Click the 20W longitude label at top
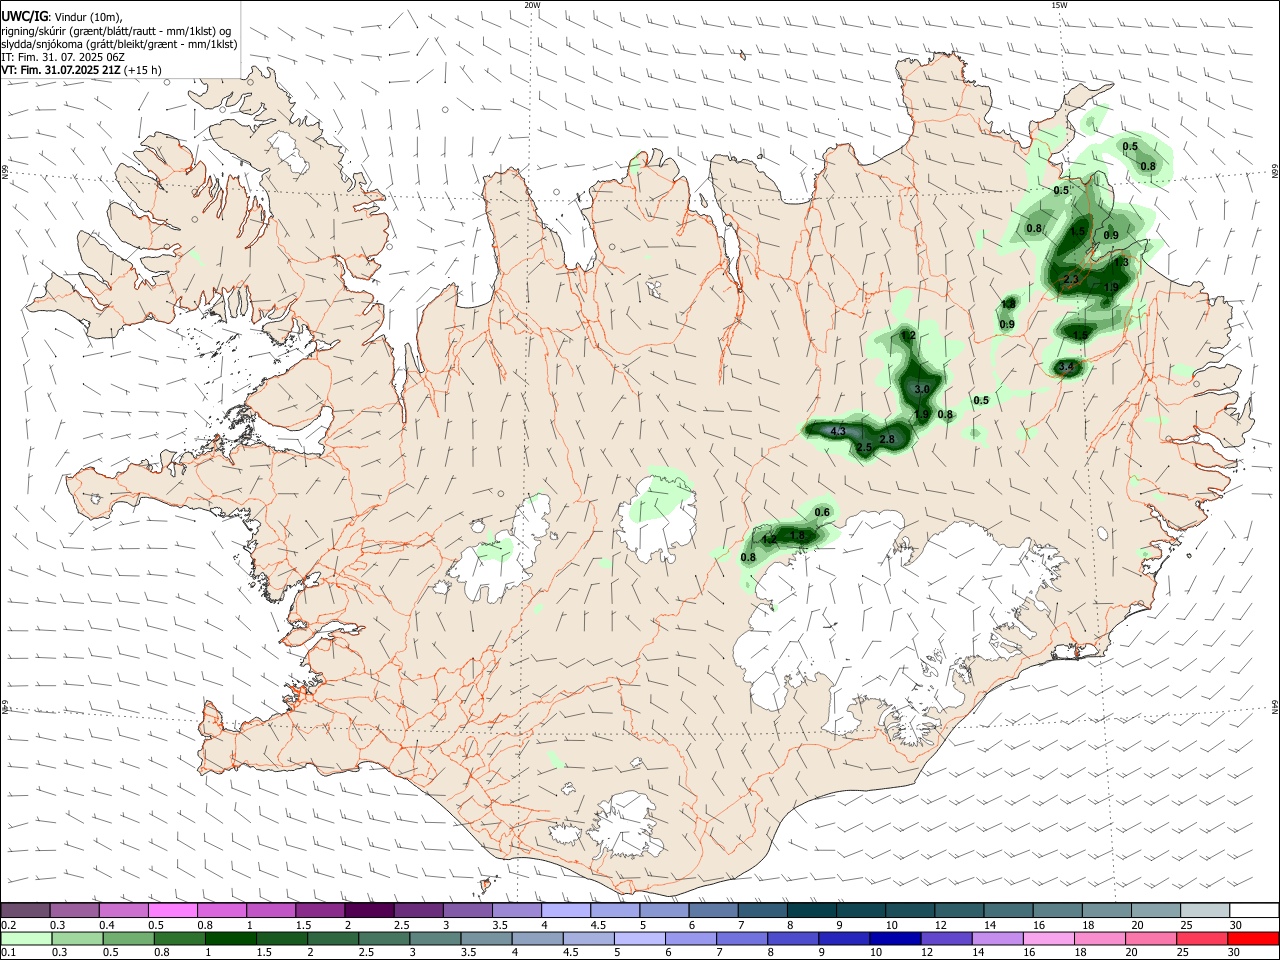 pyautogui.click(x=532, y=5)
